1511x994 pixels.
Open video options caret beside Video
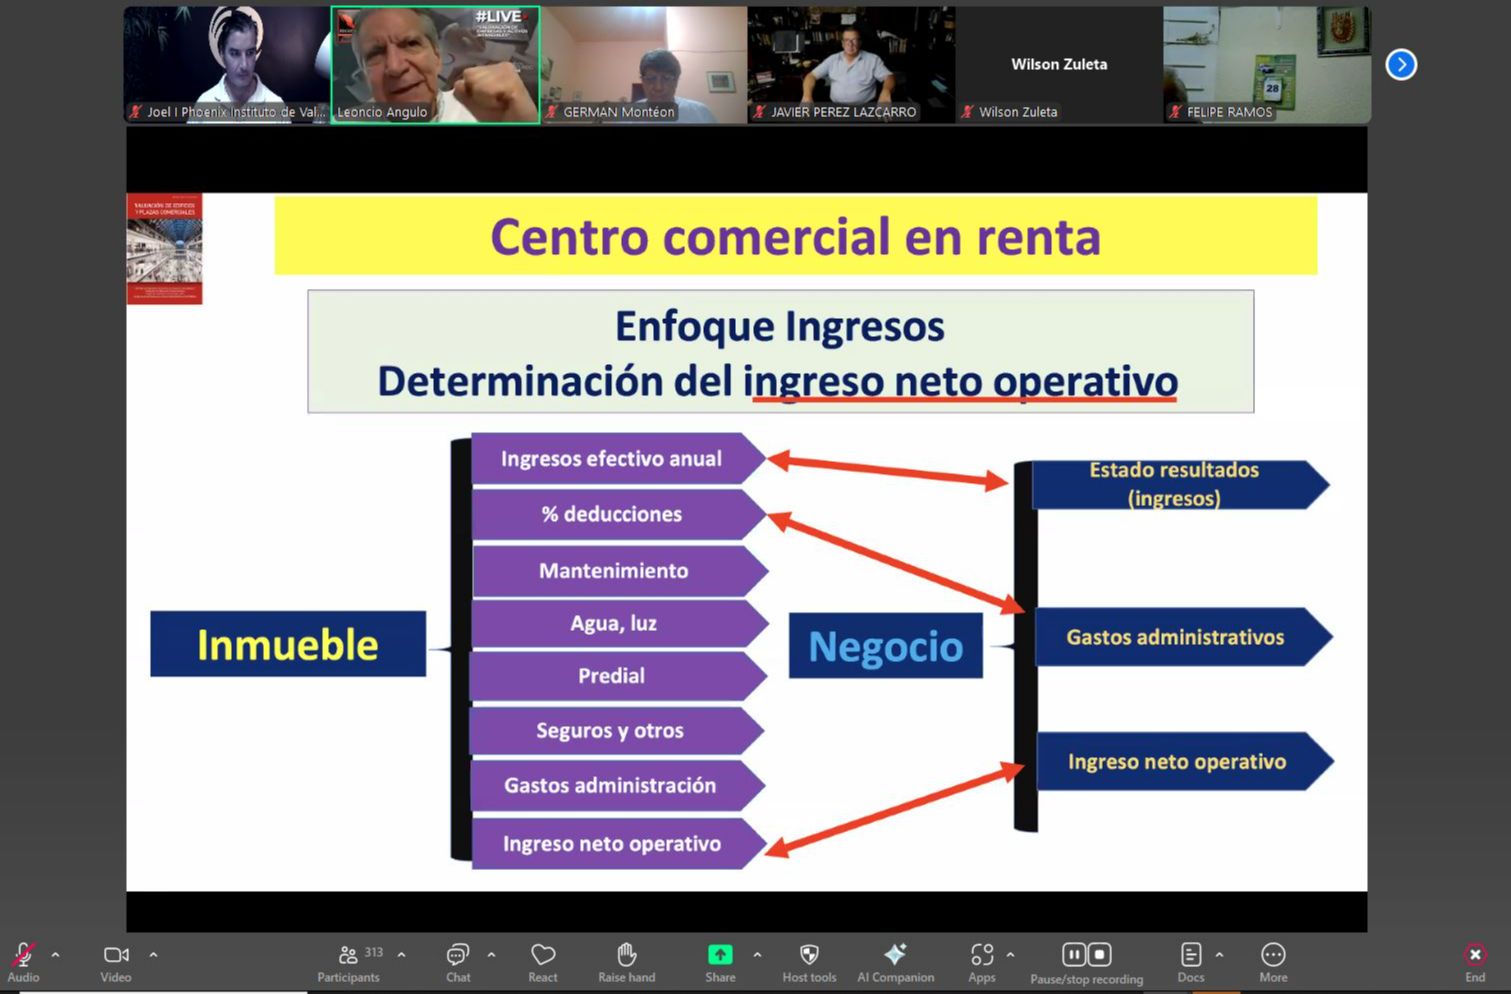click(x=153, y=955)
